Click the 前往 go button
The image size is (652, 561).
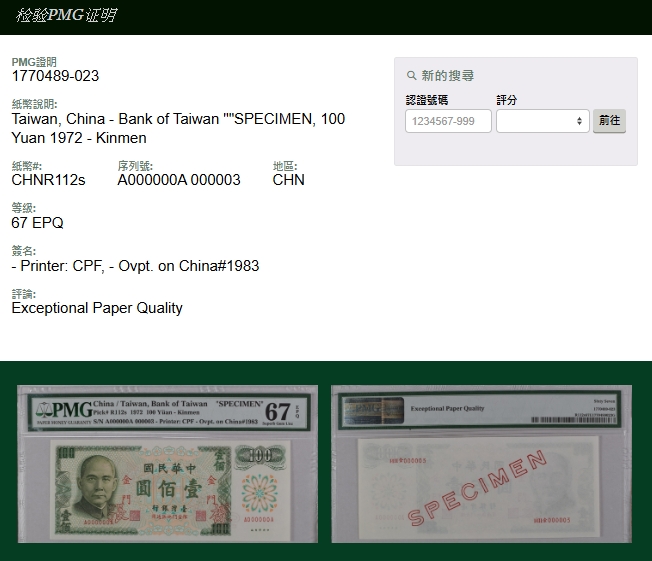609,121
